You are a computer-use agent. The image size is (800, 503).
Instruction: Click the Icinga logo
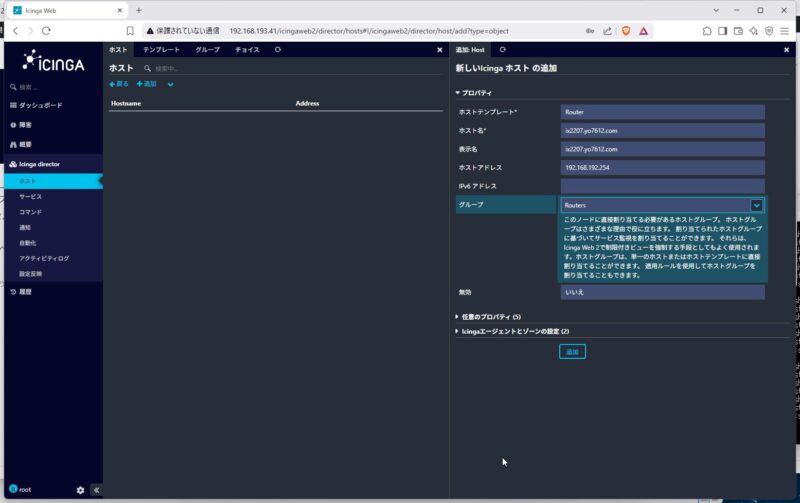pos(53,61)
